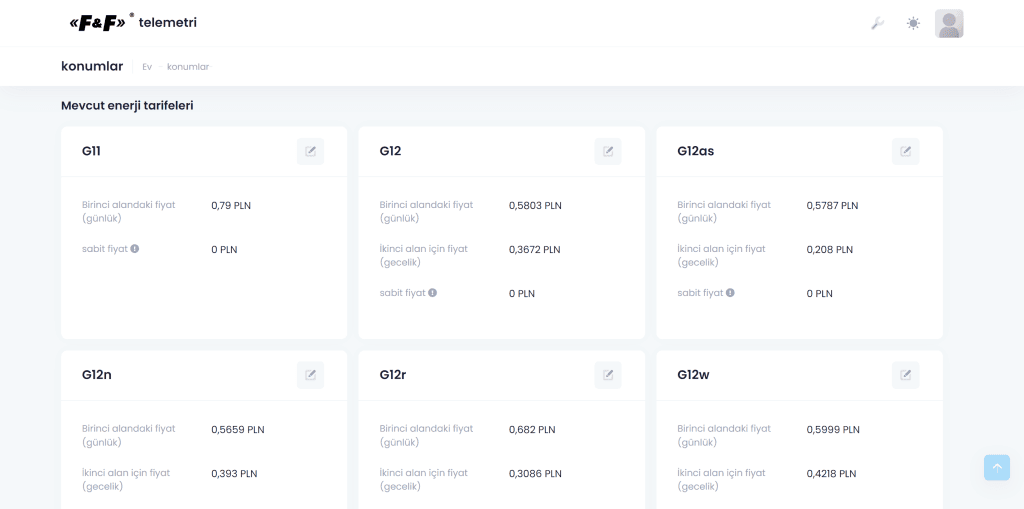
Task: Edit the G12as tariff
Action: point(906,152)
